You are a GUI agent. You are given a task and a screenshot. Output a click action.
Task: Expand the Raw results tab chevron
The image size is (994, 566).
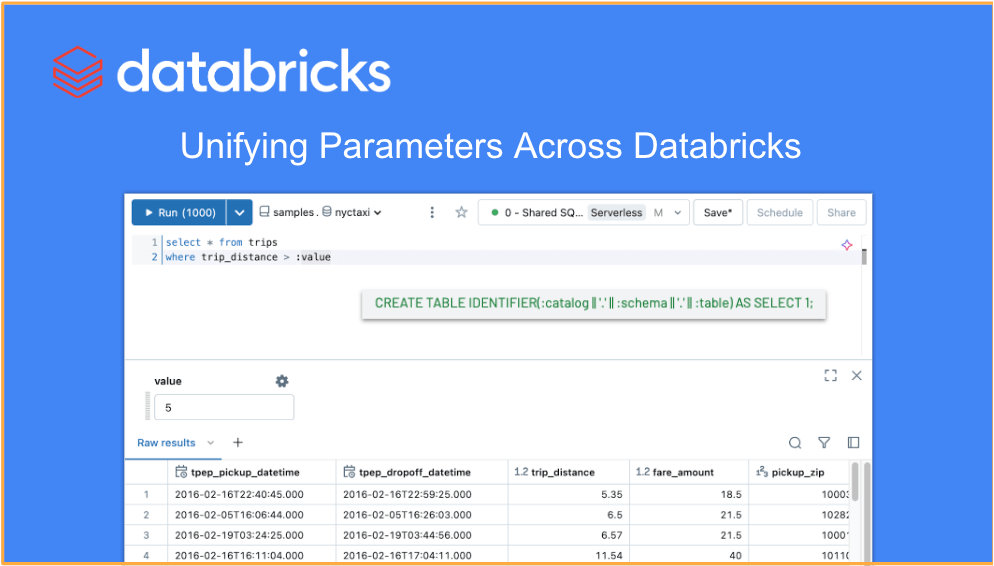coord(210,442)
